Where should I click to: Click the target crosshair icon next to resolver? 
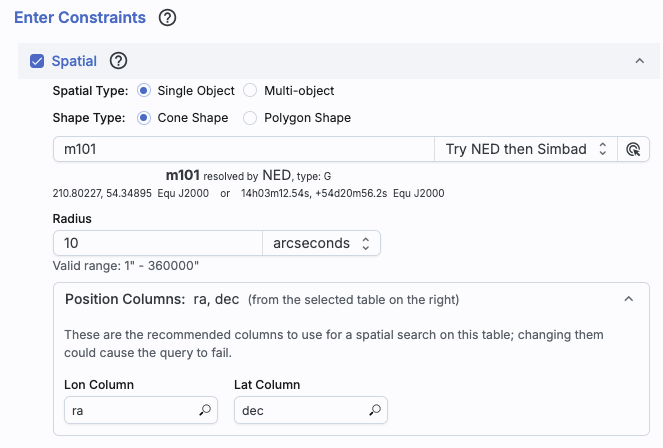pyautogui.click(x=633, y=149)
